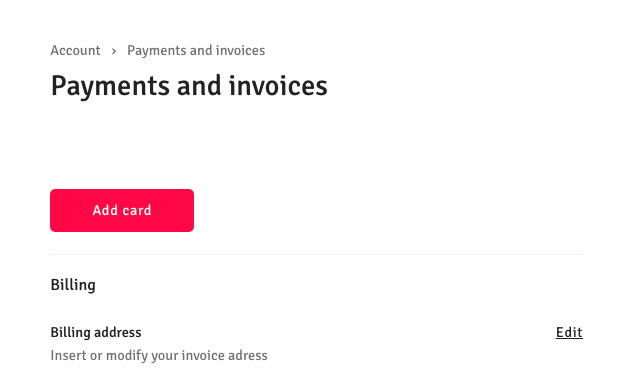Click the horizontal divider above Billing
This screenshot has width=638, height=385.
point(316,254)
